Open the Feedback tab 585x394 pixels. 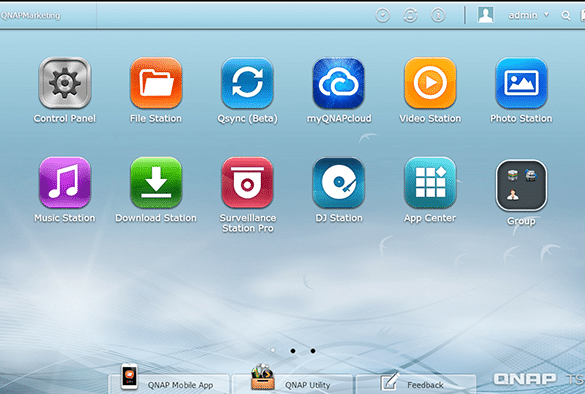(x=416, y=384)
